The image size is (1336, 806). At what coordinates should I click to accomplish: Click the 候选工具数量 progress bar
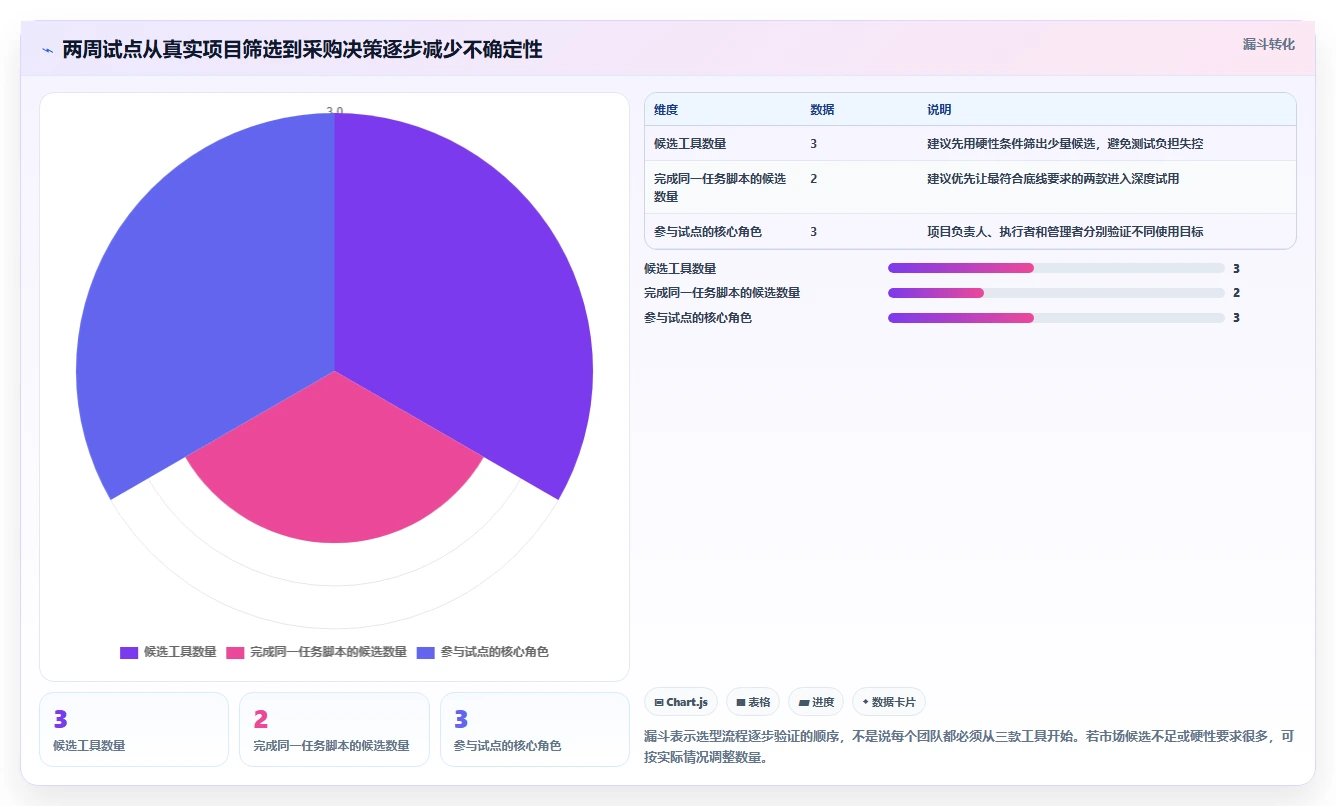tap(1056, 268)
